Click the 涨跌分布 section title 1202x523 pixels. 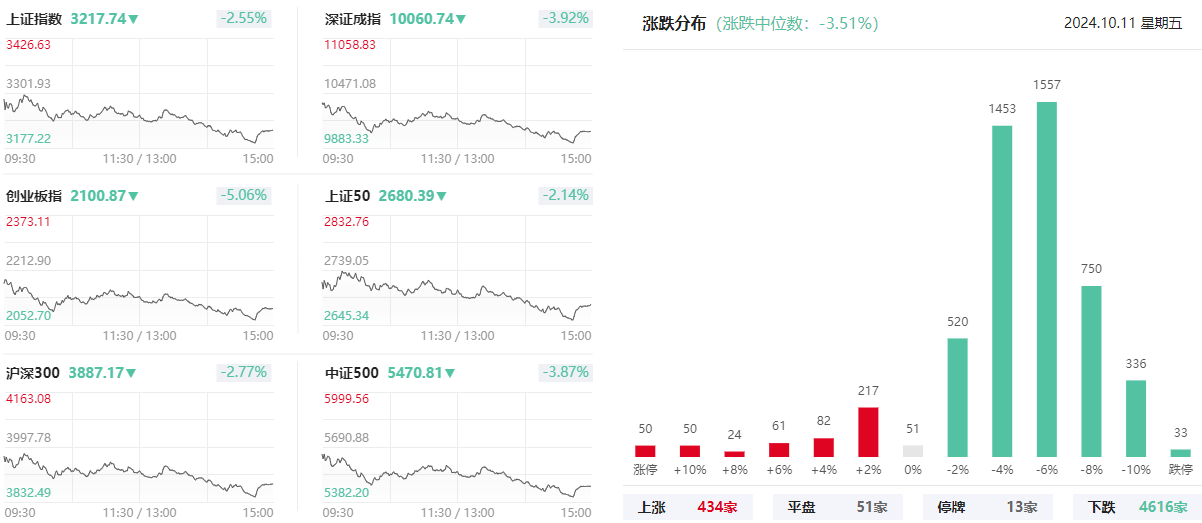pos(673,24)
